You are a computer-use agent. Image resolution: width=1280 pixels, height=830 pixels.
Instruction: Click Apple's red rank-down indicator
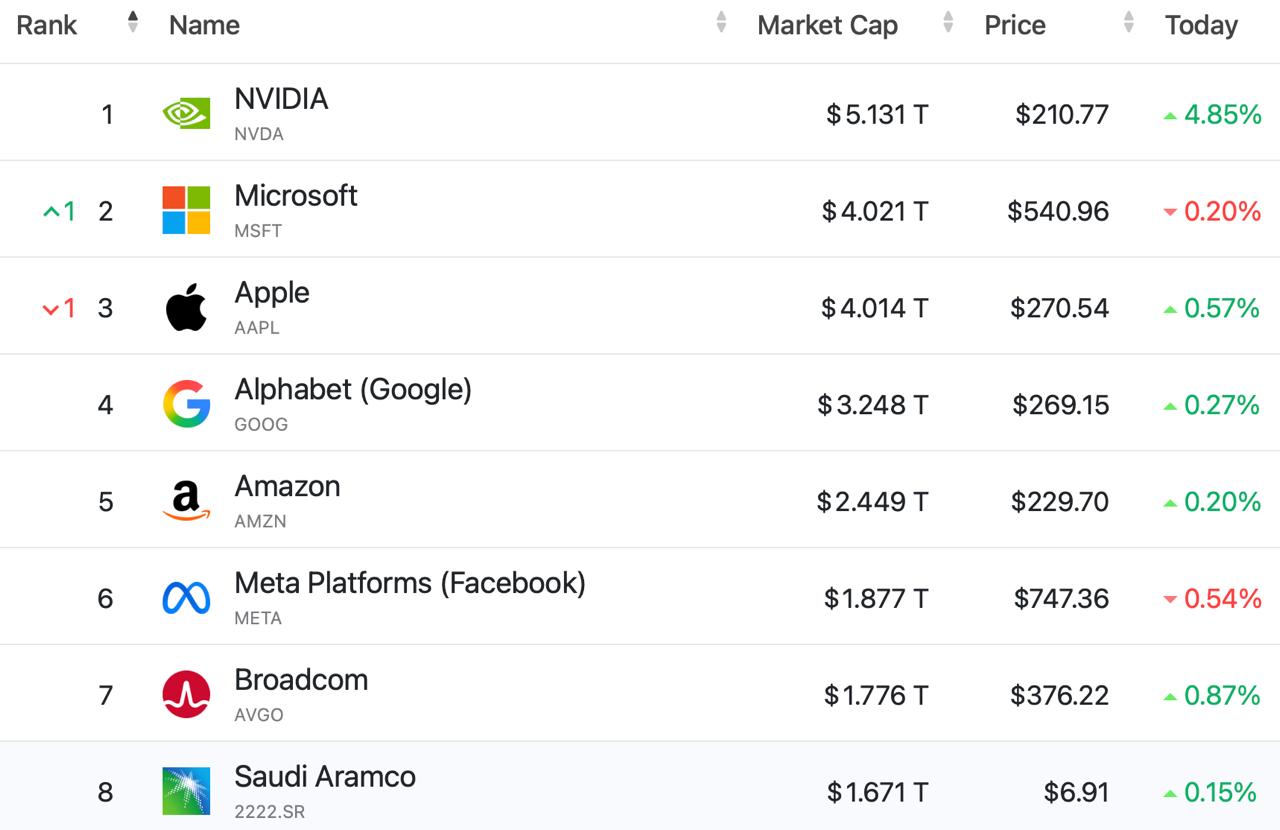pyautogui.click(x=59, y=308)
